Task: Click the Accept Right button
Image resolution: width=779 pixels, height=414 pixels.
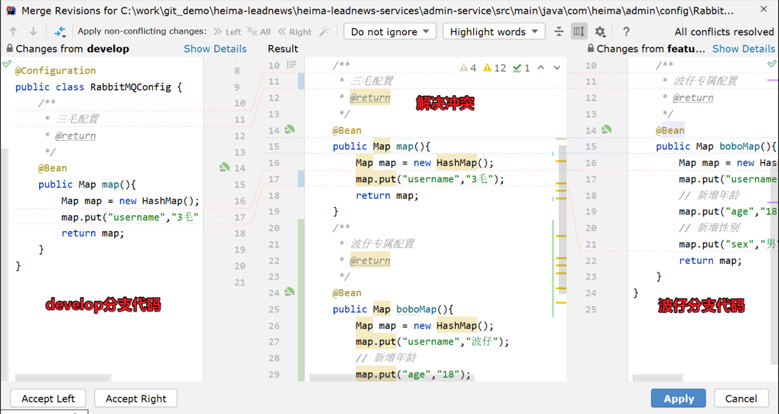Action: pyautogui.click(x=136, y=399)
